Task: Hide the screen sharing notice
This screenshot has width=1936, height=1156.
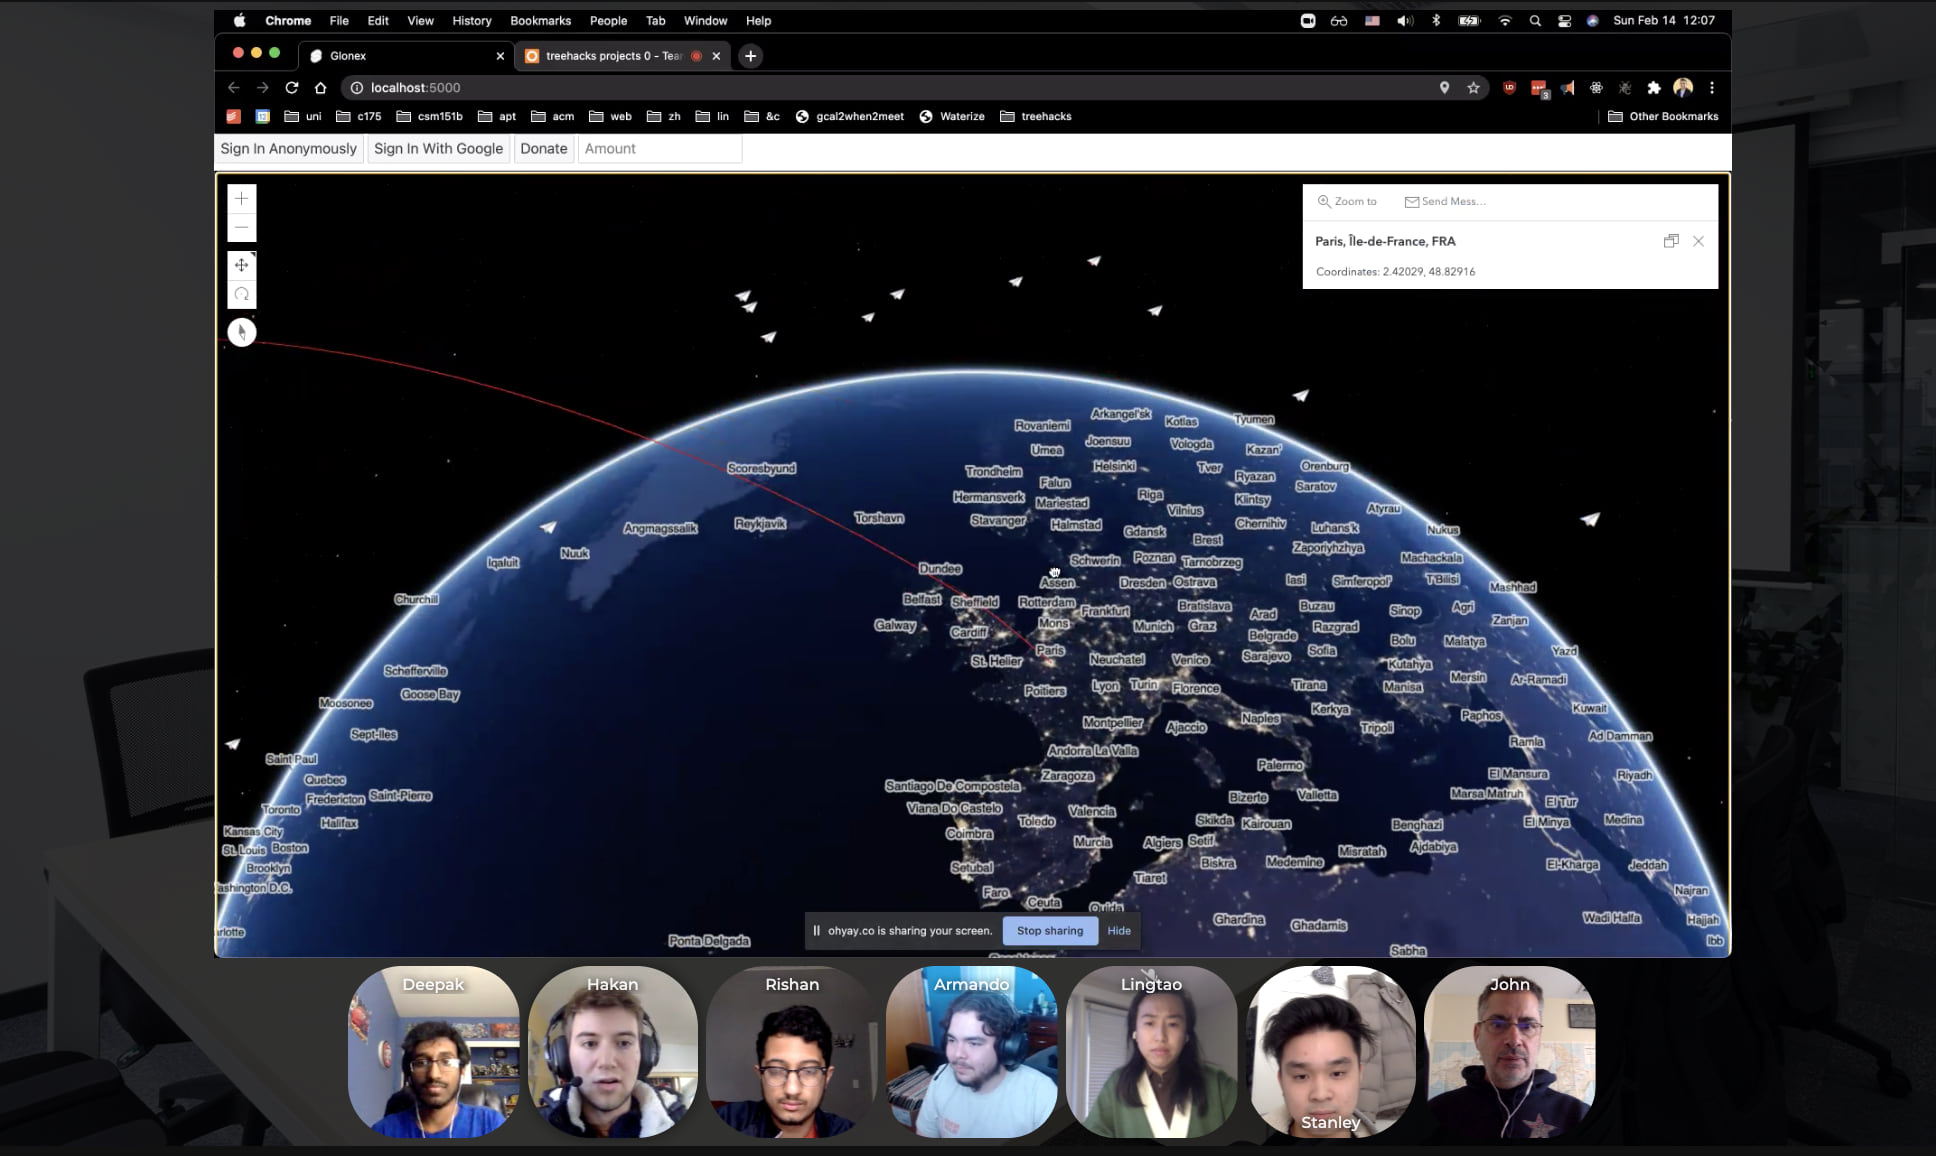Action: (1119, 930)
